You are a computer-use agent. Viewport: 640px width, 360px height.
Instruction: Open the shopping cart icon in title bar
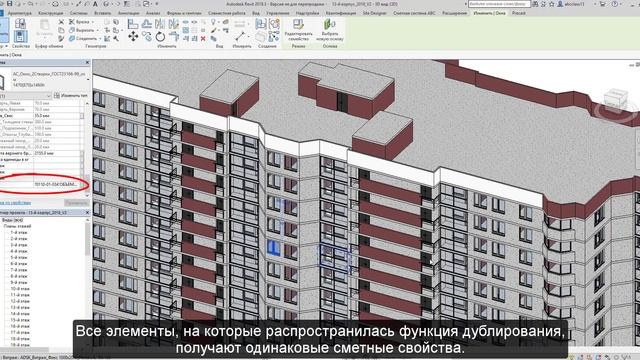coord(602,4)
